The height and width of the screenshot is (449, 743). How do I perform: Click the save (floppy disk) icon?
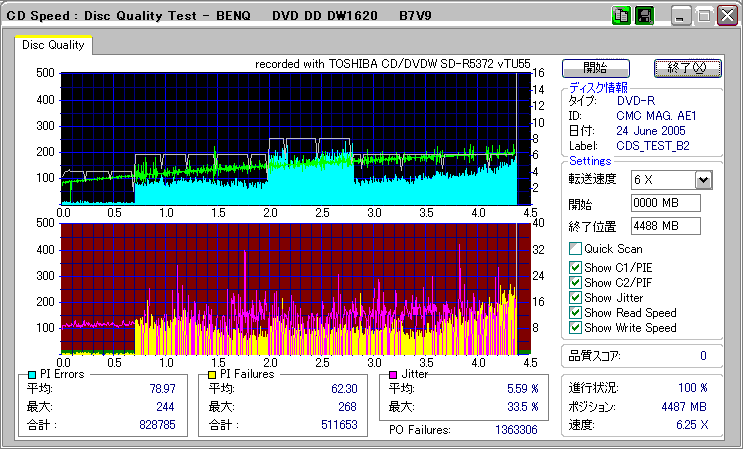point(644,16)
